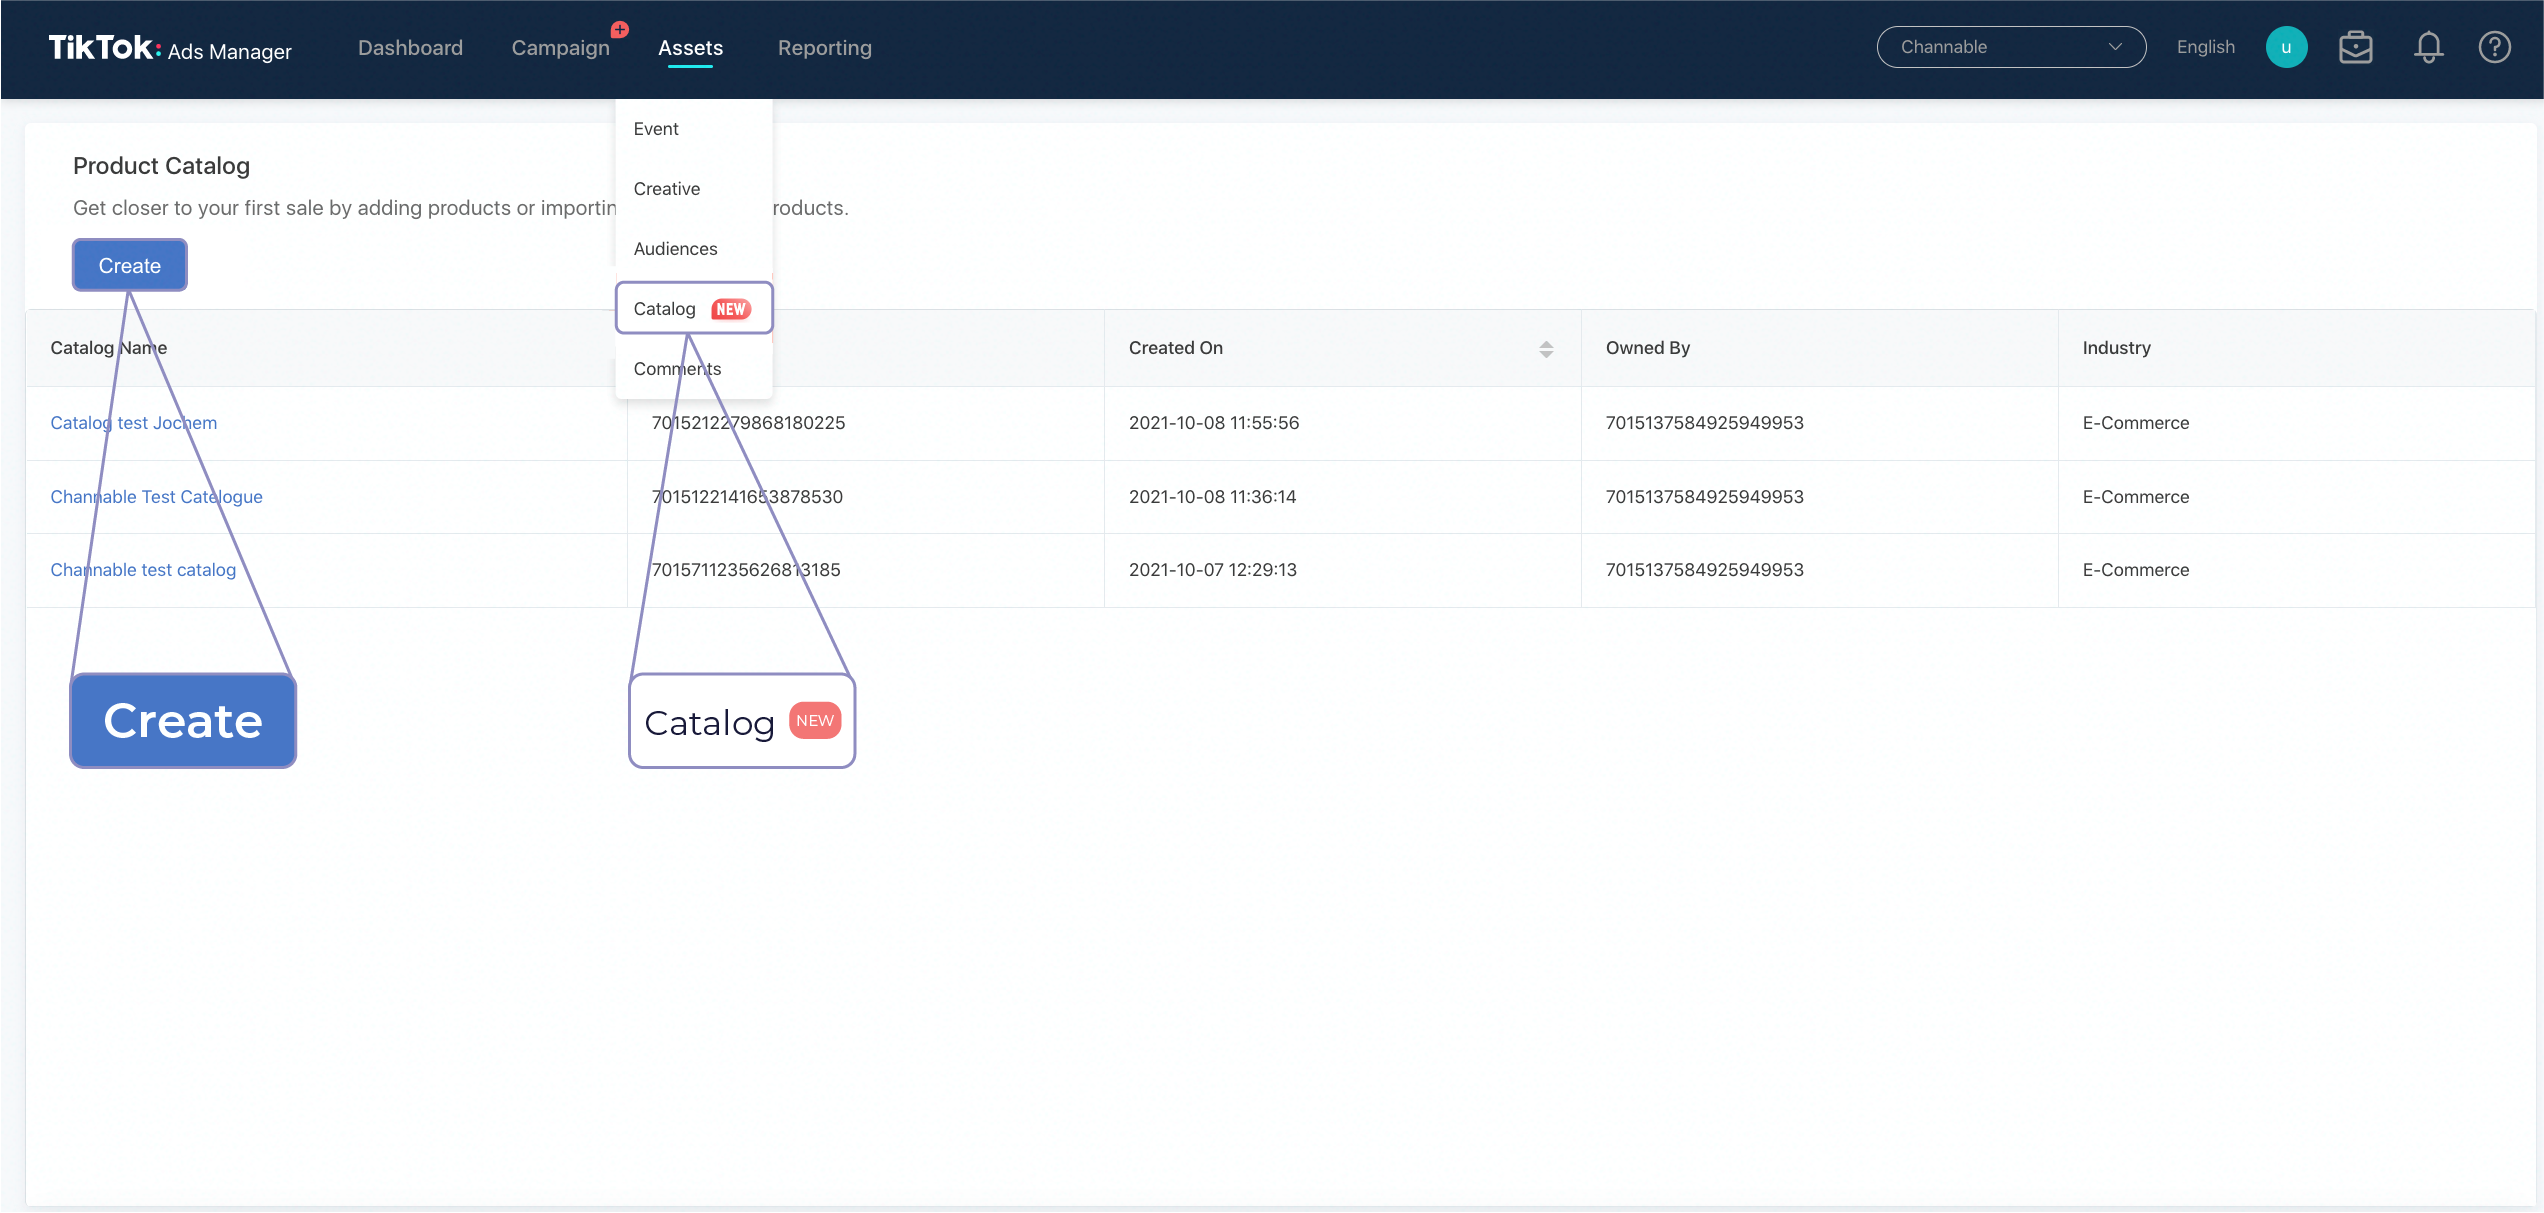Click catalog ID 7015212279868180225
2544x1213 pixels.
748,423
